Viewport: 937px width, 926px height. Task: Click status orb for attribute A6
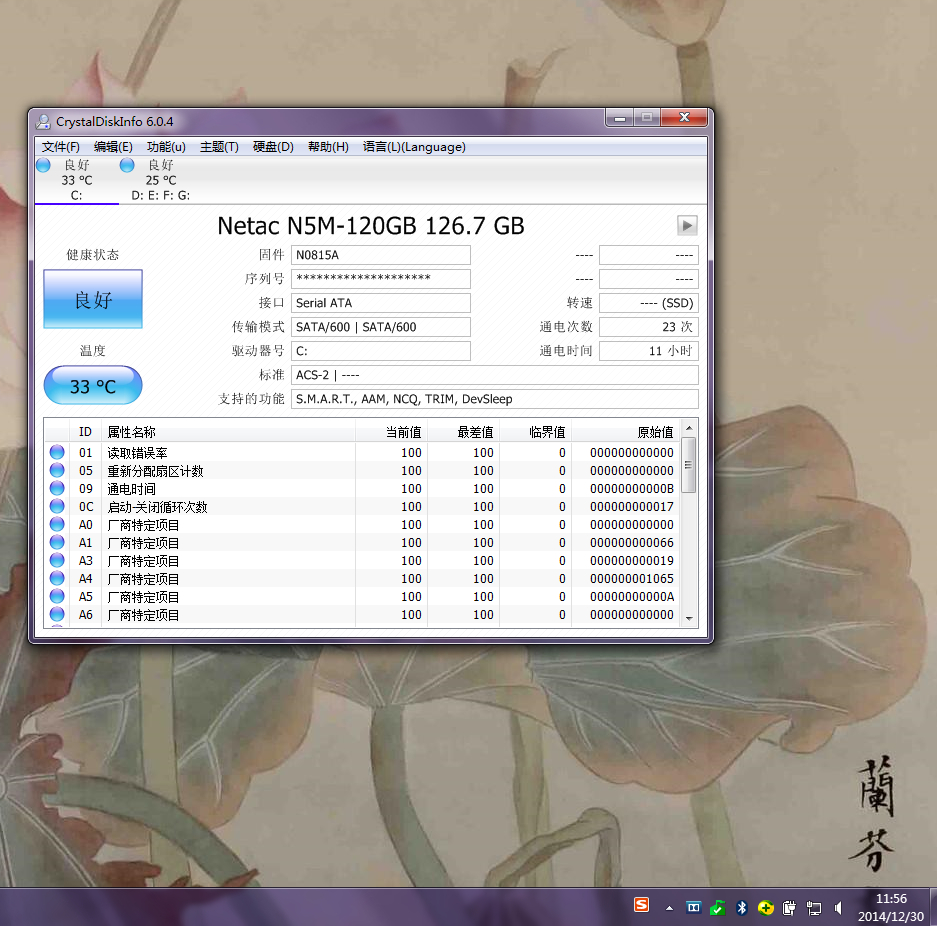pos(57,614)
